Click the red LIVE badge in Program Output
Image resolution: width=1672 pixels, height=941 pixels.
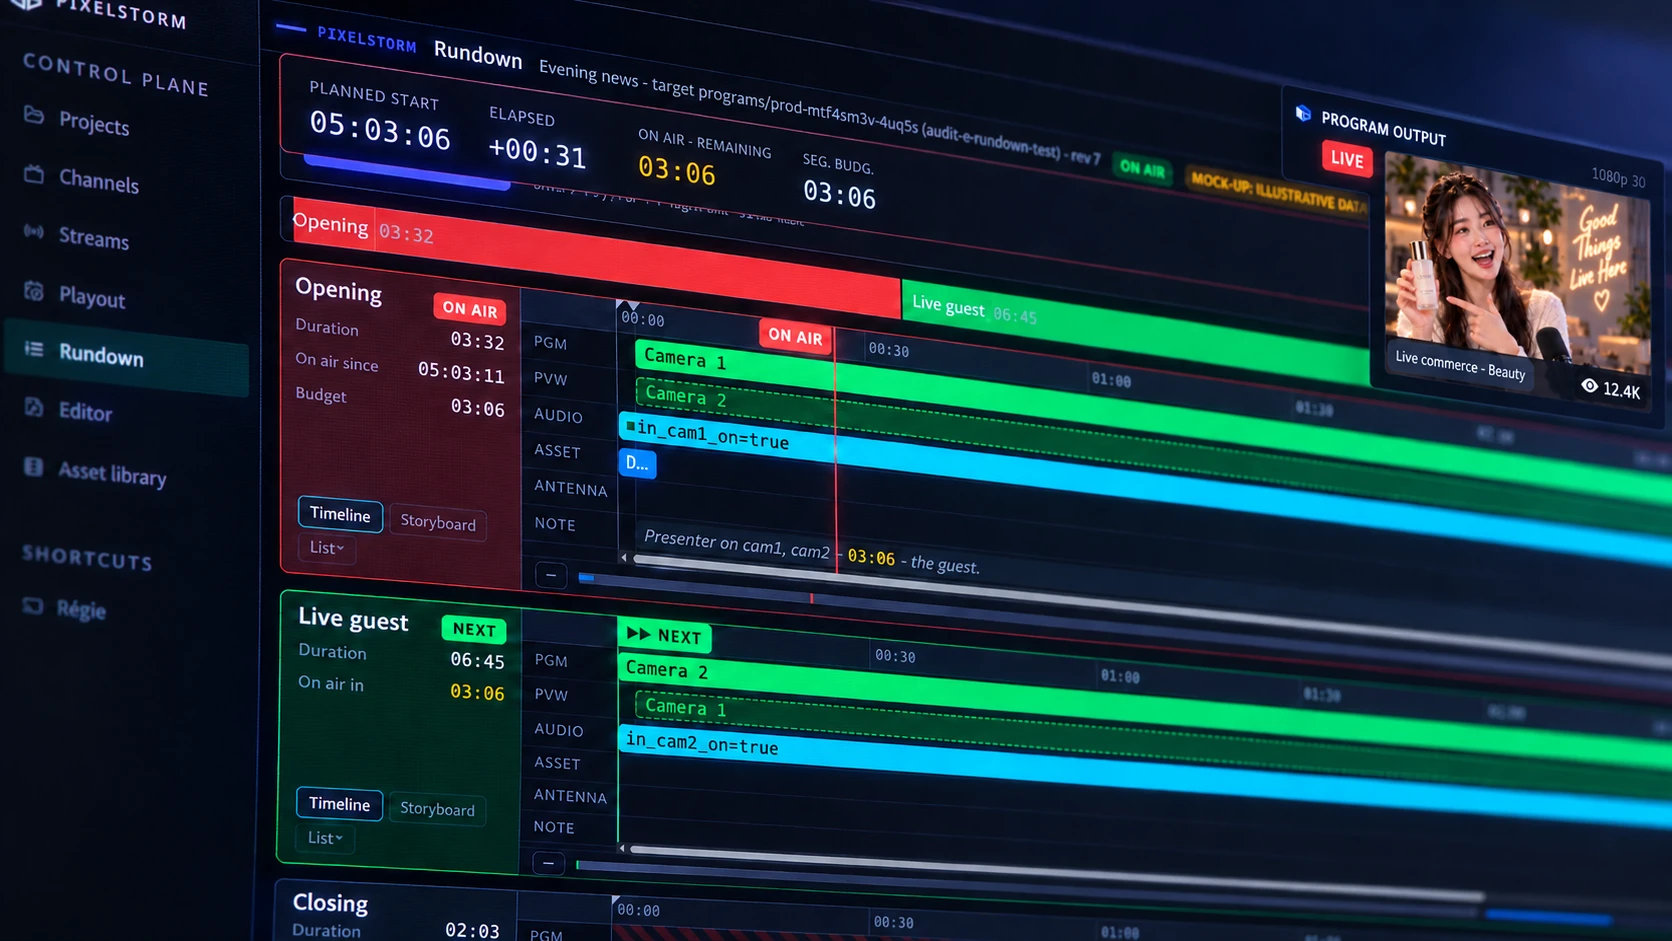pos(1347,159)
